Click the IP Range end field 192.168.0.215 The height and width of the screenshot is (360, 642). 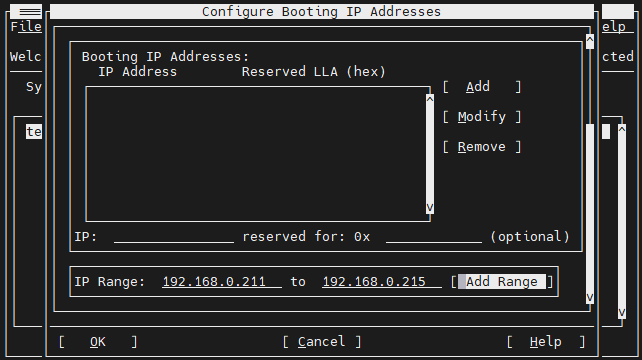tap(382, 282)
